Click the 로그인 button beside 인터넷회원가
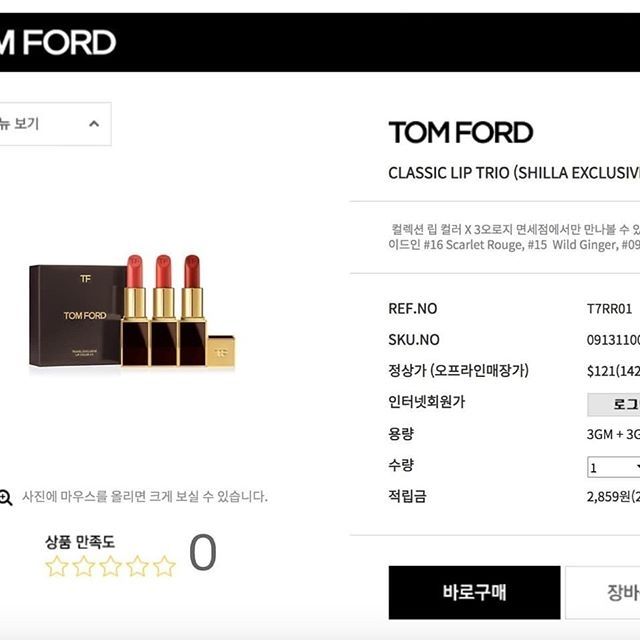The height and width of the screenshot is (640, 640). [613, 404]
